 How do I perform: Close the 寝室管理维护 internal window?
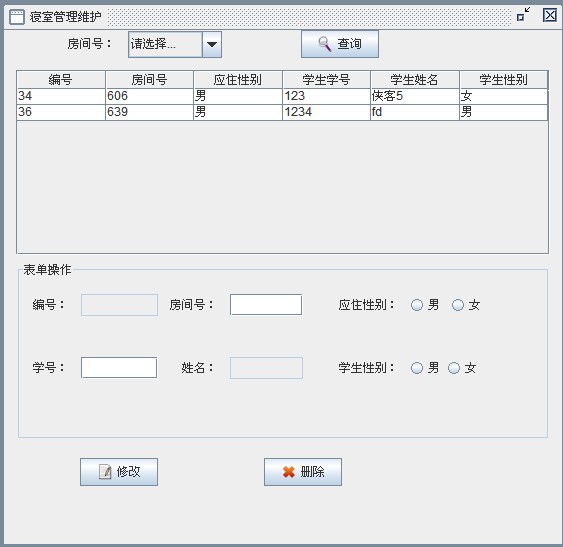(x=549, y=15)
